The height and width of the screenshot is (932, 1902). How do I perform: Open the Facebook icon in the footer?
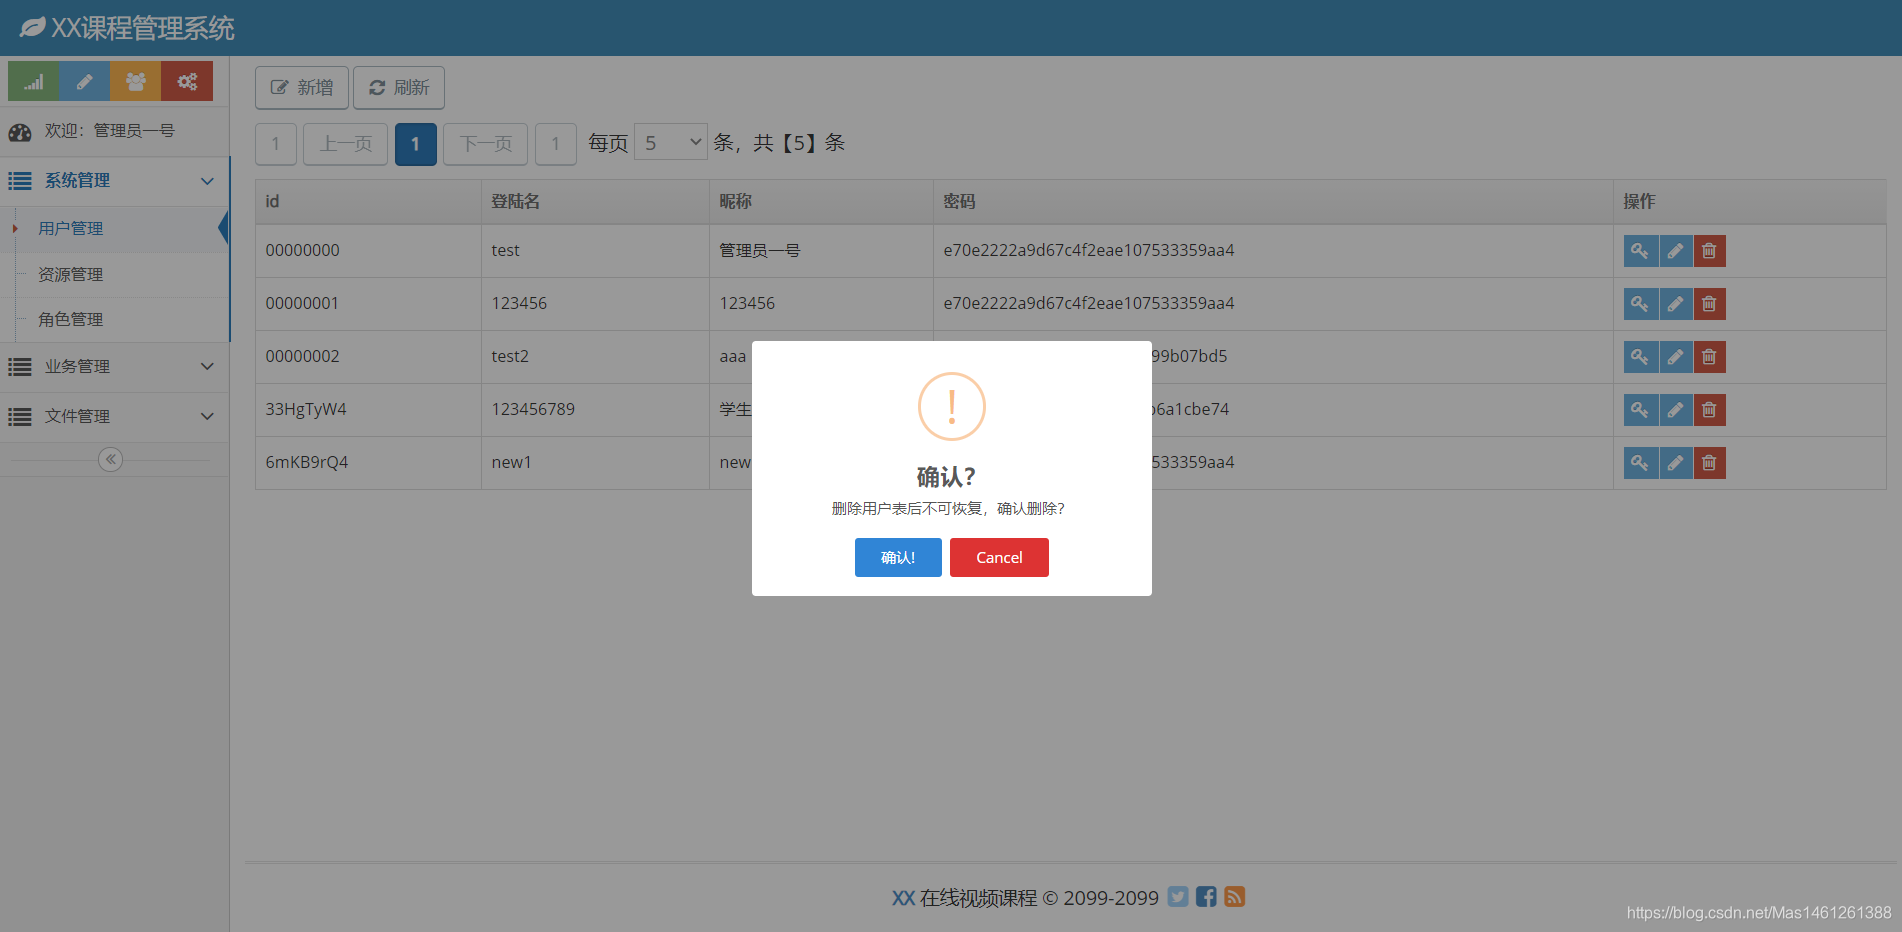pos(1206,897)
